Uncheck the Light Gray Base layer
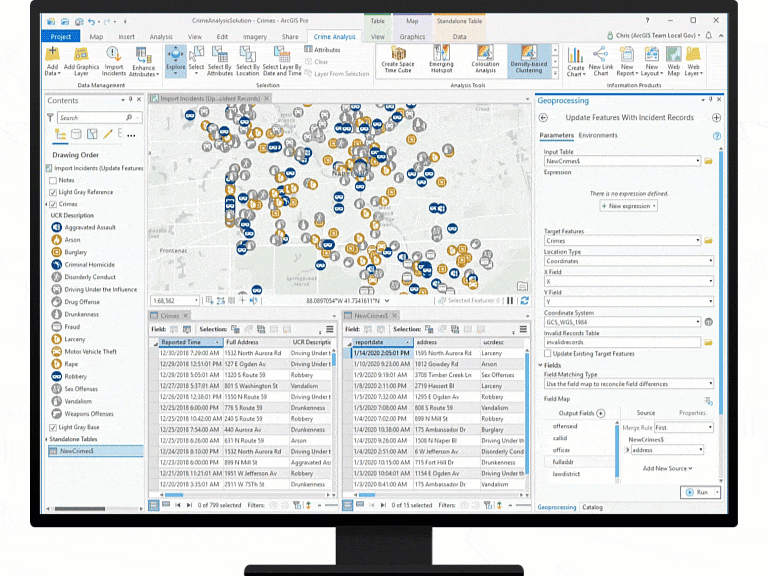Image resolution: width=768 pixels, height=576 pixels. 53,427
